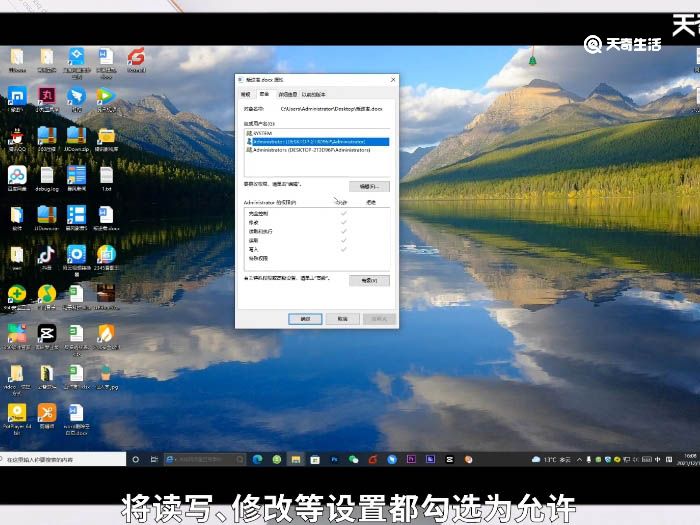
Task: Click the Microsoft Edge taskbar icon
Action: pos(257,459)
